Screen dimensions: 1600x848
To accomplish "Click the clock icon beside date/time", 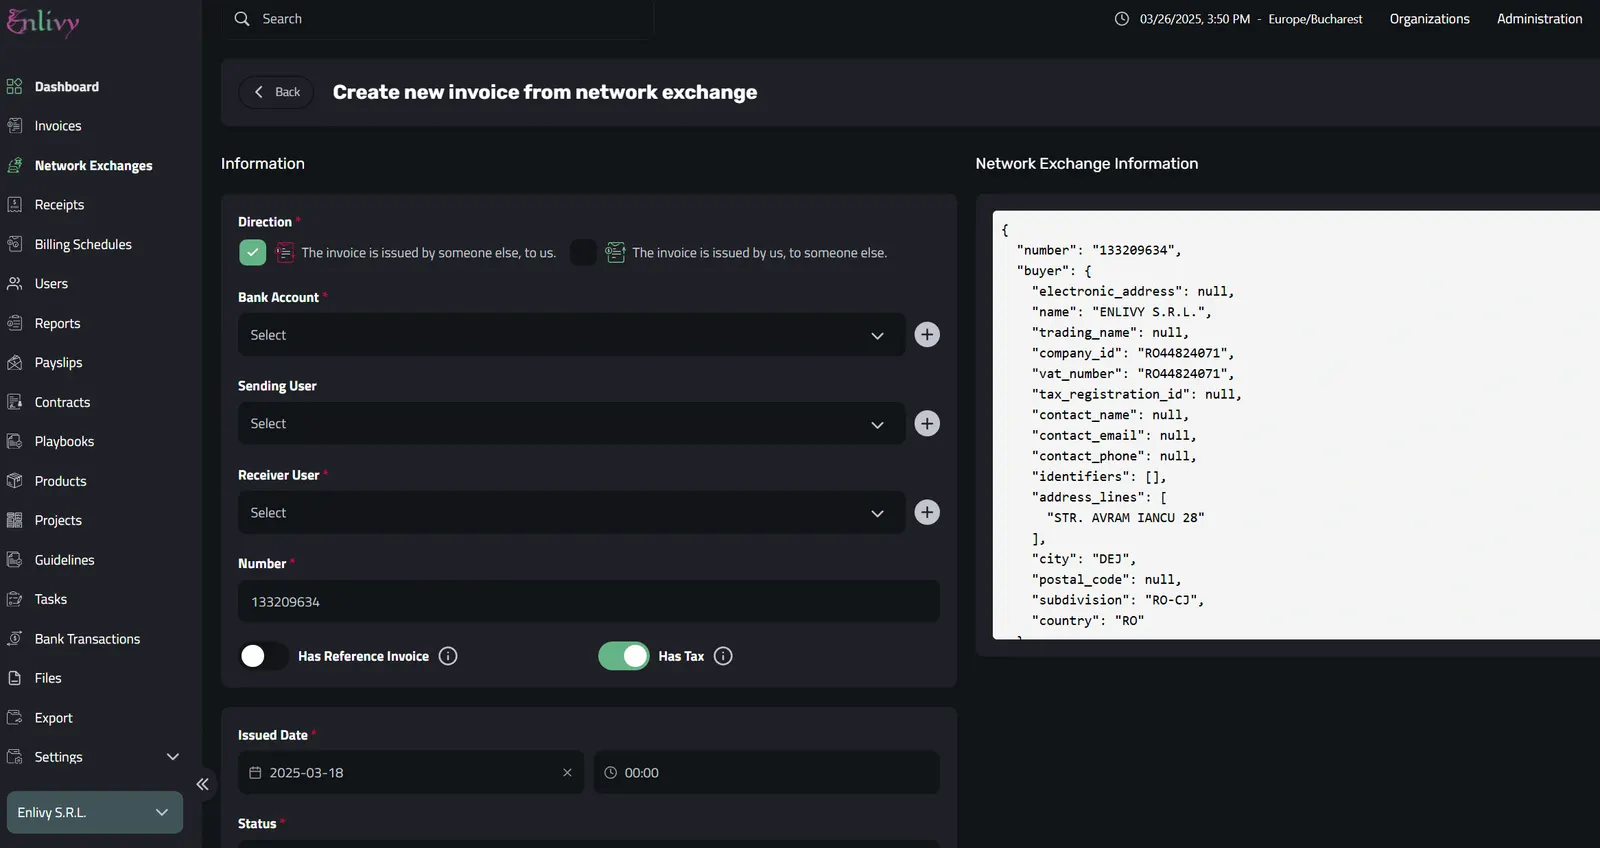I will 1122,19.
